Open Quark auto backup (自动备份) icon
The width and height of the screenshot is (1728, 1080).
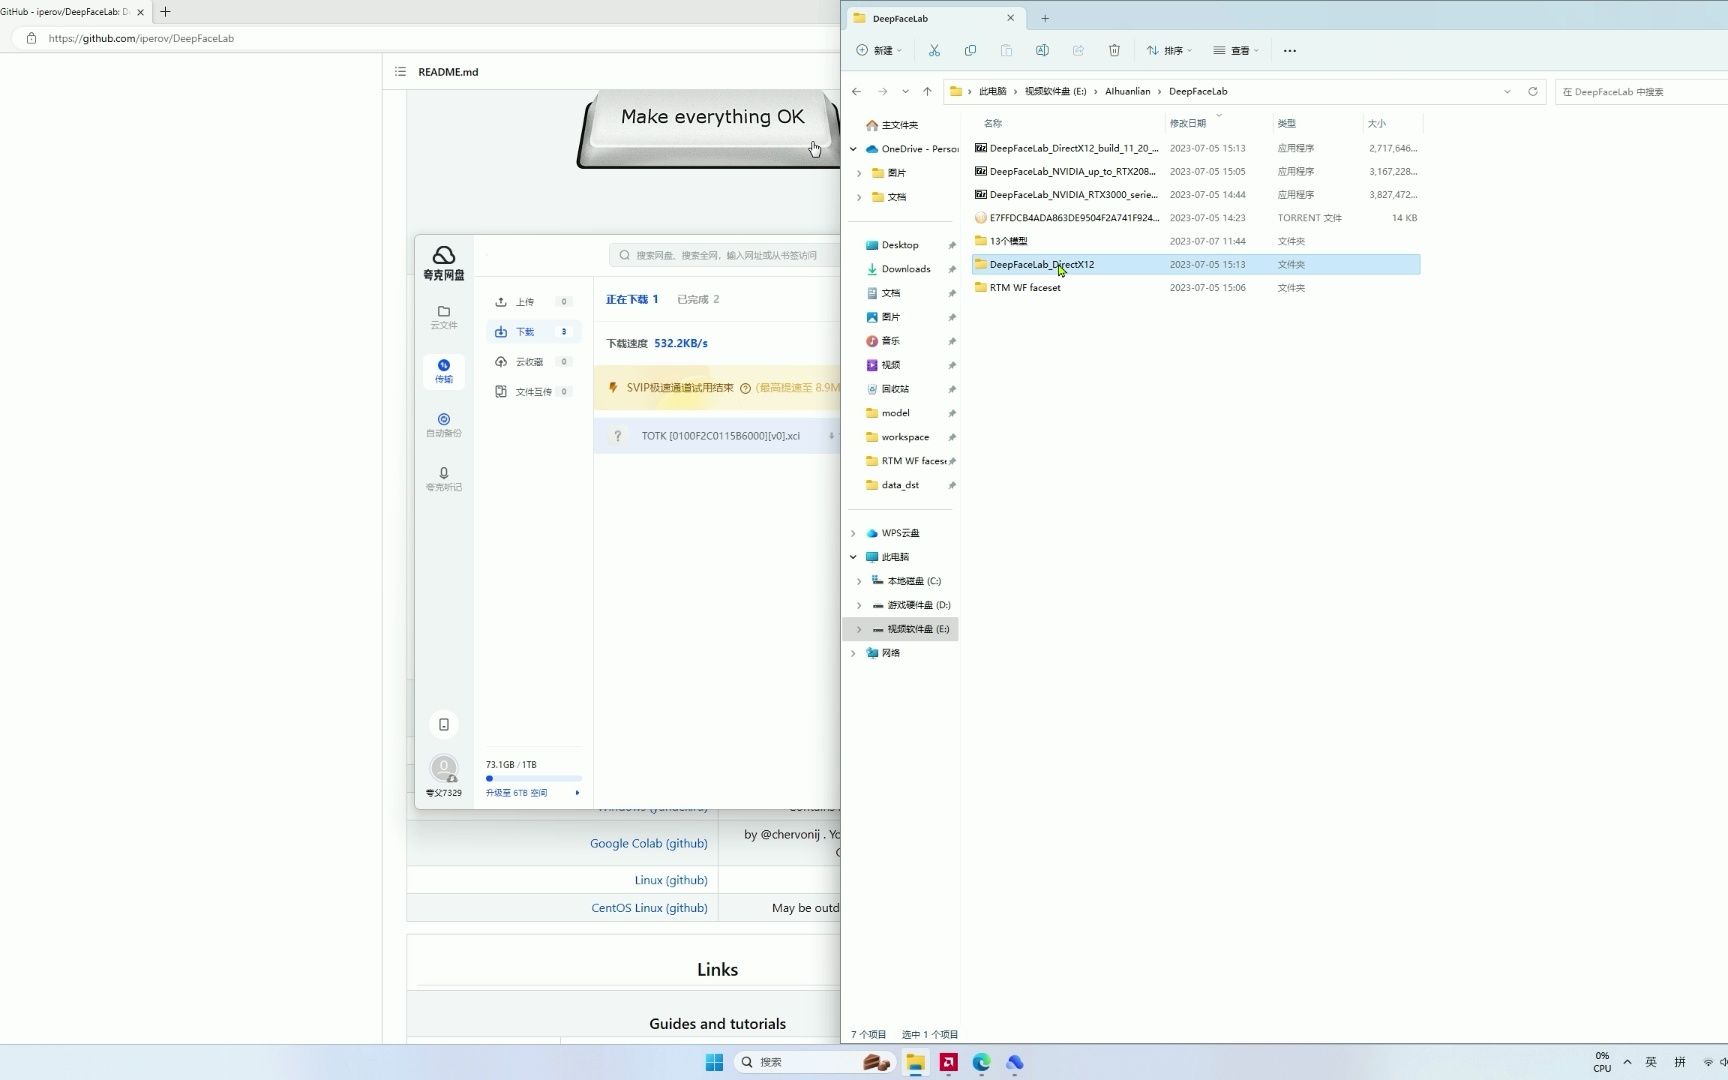[x=444, y=425]
